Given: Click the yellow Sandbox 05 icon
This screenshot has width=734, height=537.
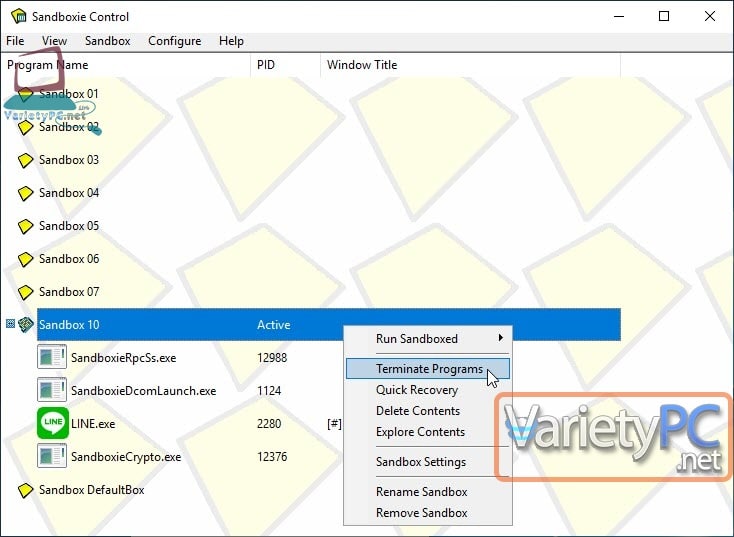Looking at the screenshot, I should click(x=25, y=226).
